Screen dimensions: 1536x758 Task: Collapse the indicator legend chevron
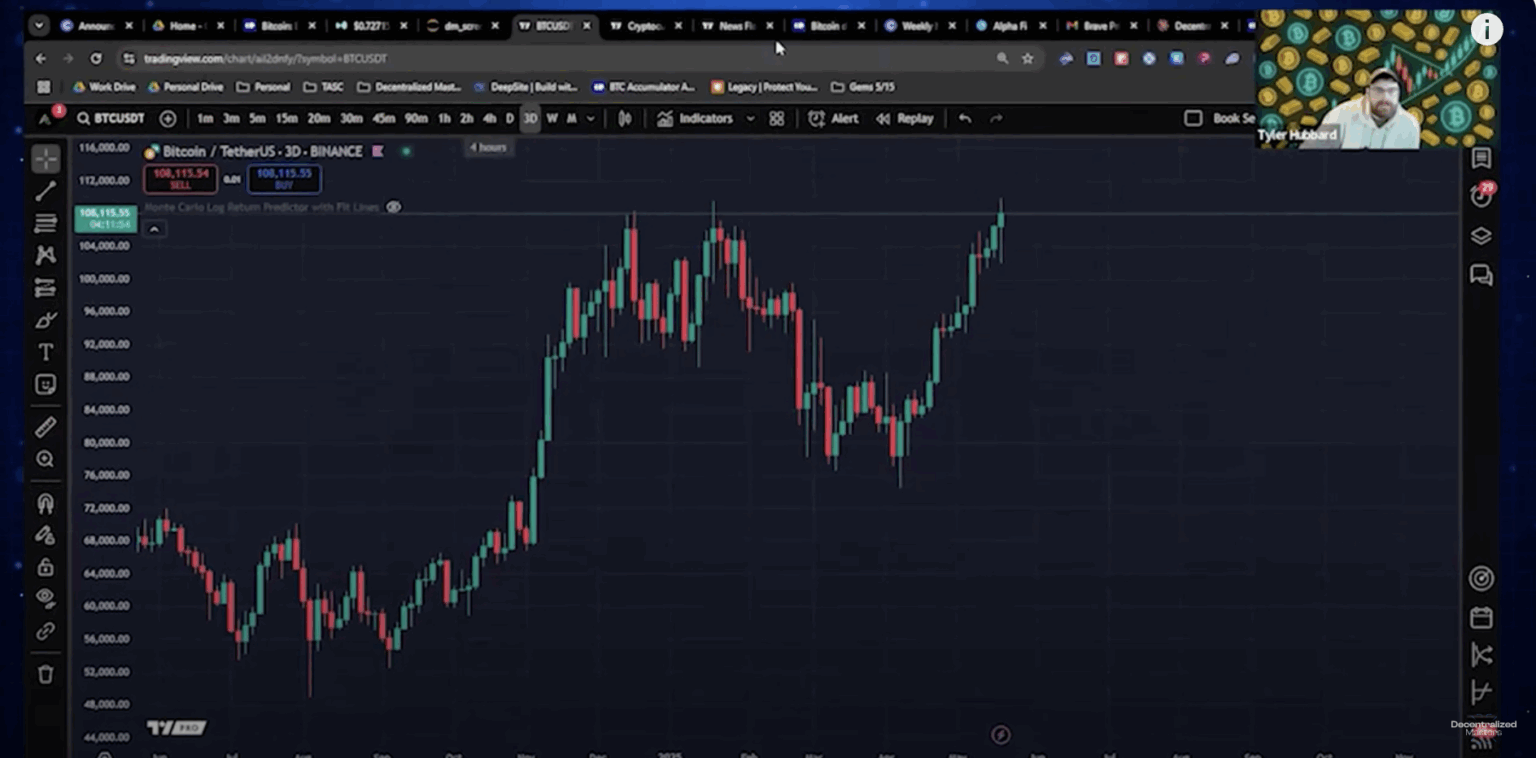coord(154,229)
